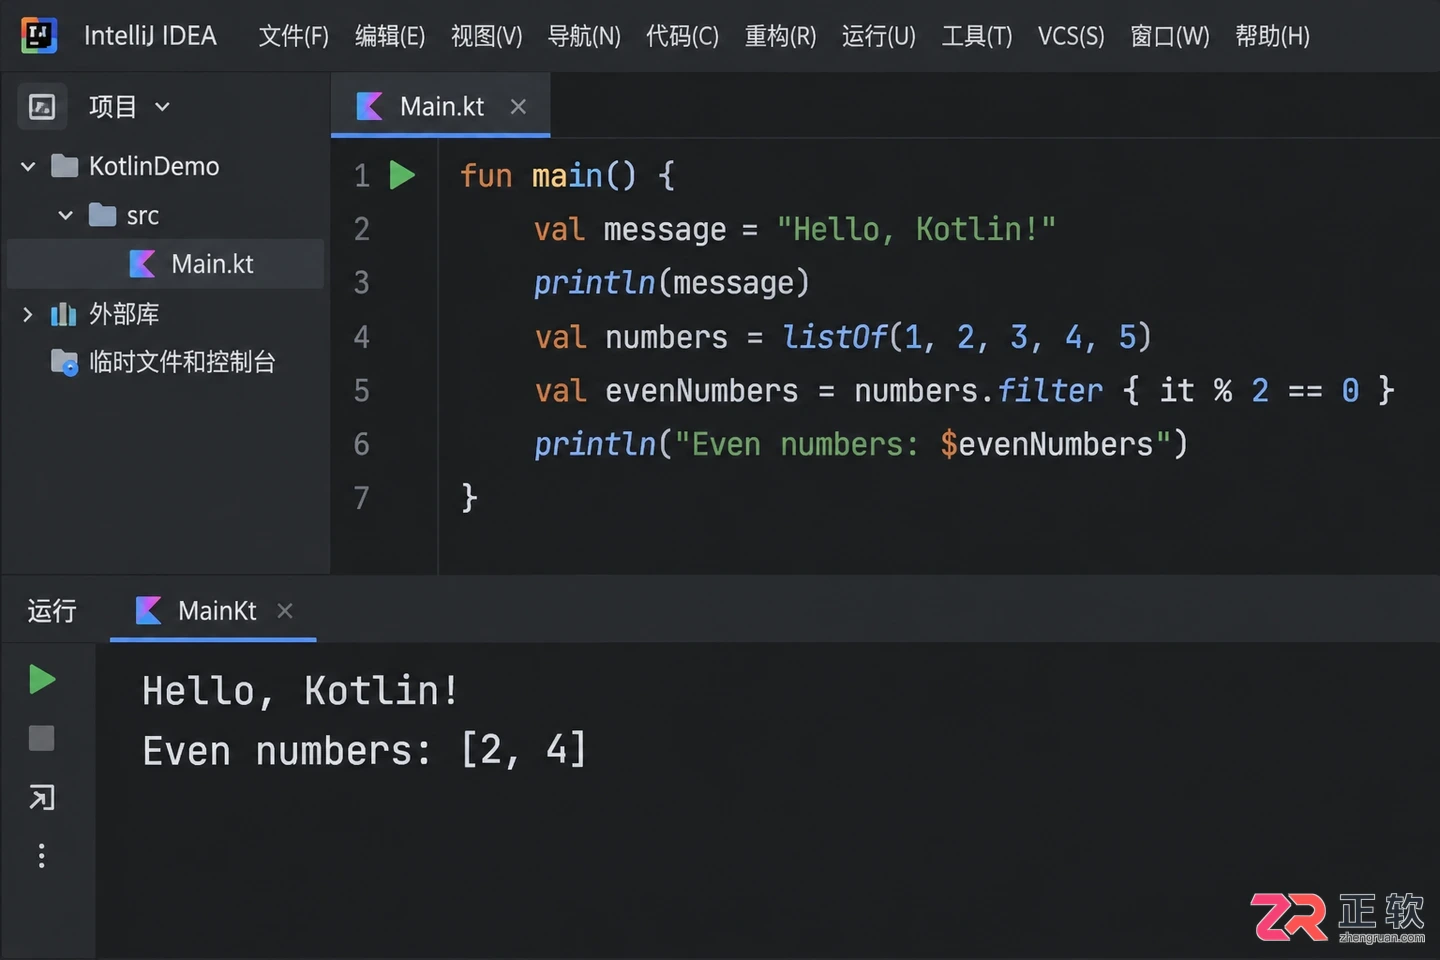This screenshot has height=960, width=1440.
Task: Open the VCS(S) menu
Action: (1071, 37)
